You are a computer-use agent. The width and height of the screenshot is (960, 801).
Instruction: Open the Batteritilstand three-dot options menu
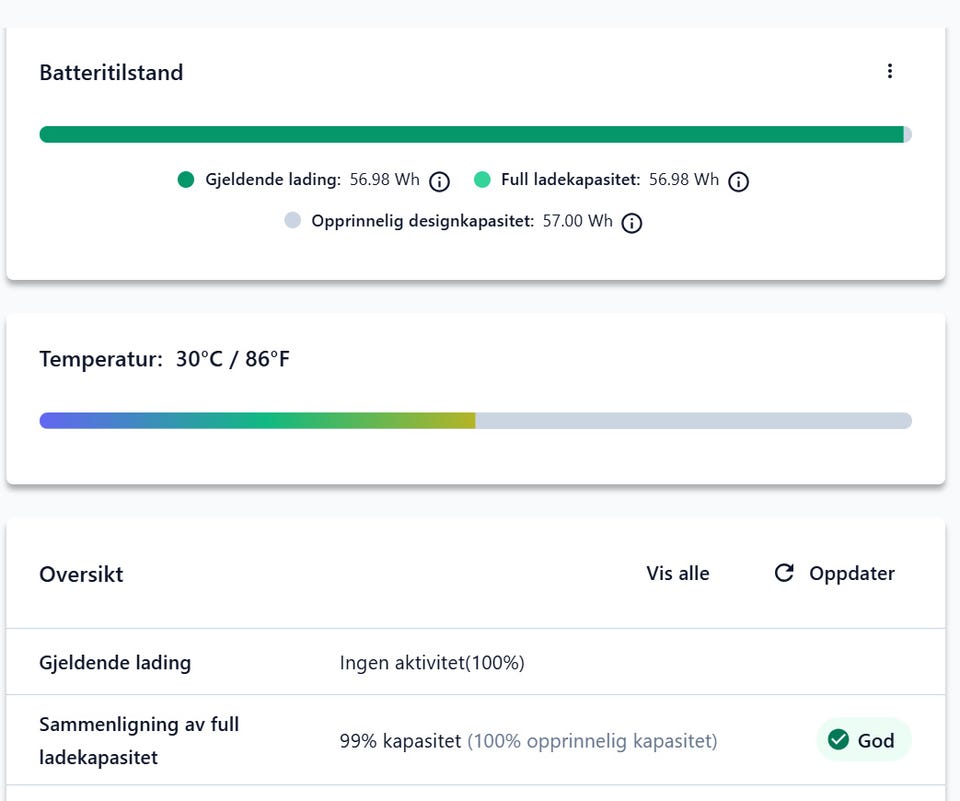click(x=890, y=71)
